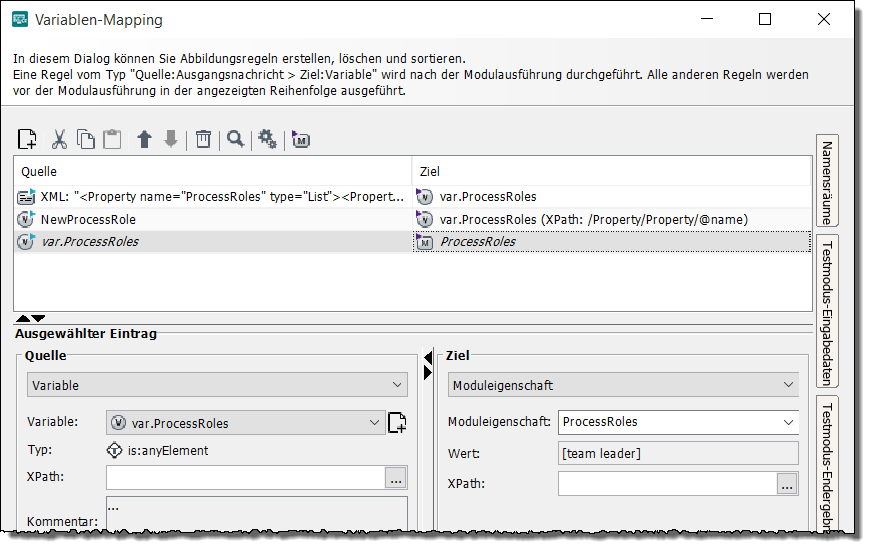Click the gears settings icon in toolbar
Image resolution: width=870 pixels, height=551 pixels.
pyautogui.click(x=268, y=139)
